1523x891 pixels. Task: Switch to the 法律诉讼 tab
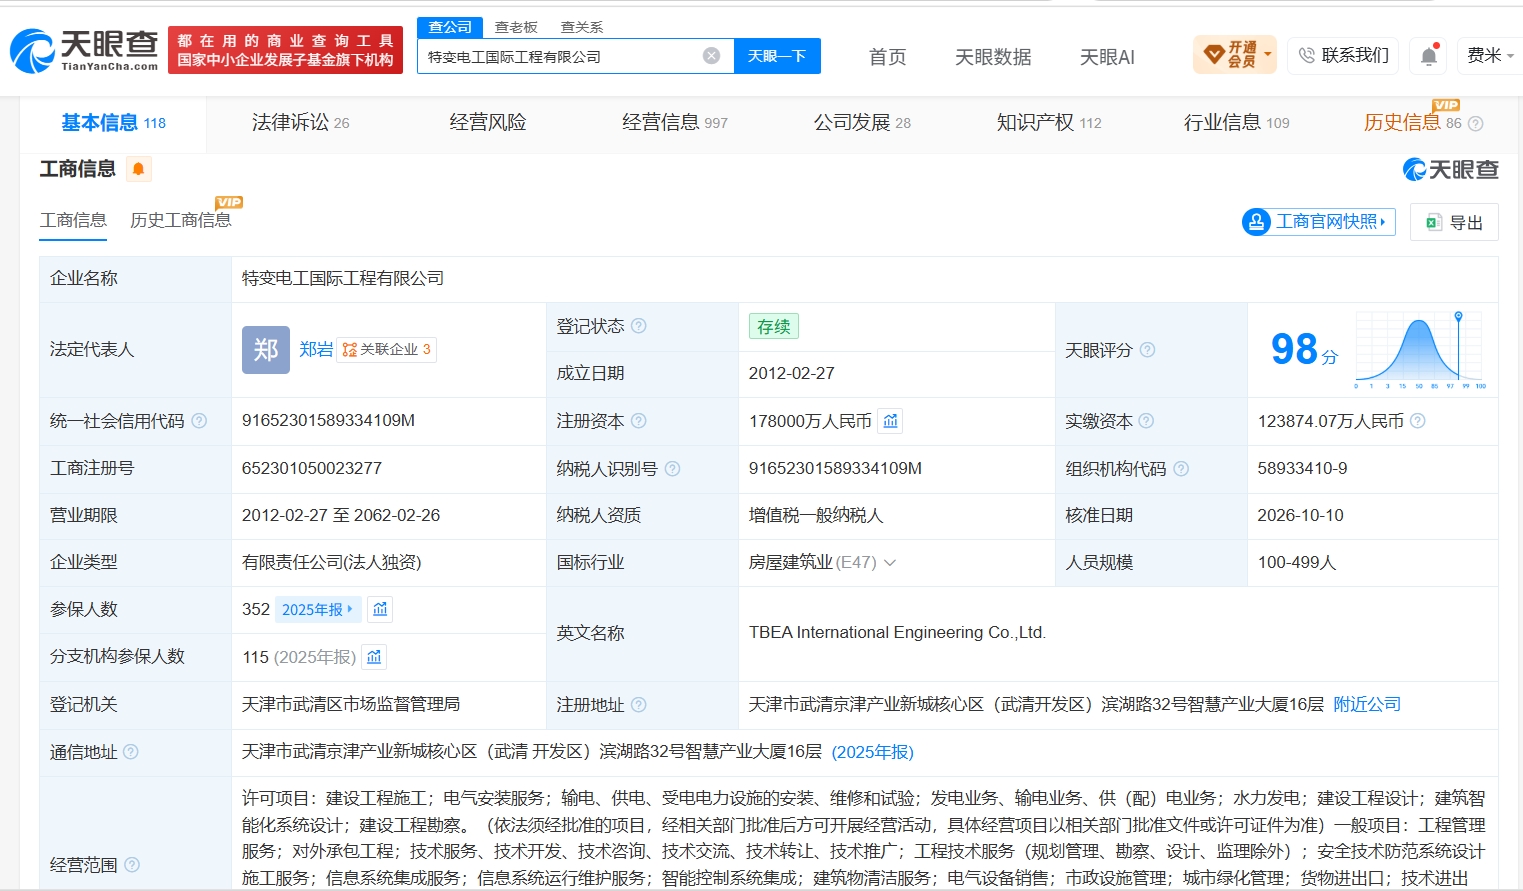click(300, 123)
